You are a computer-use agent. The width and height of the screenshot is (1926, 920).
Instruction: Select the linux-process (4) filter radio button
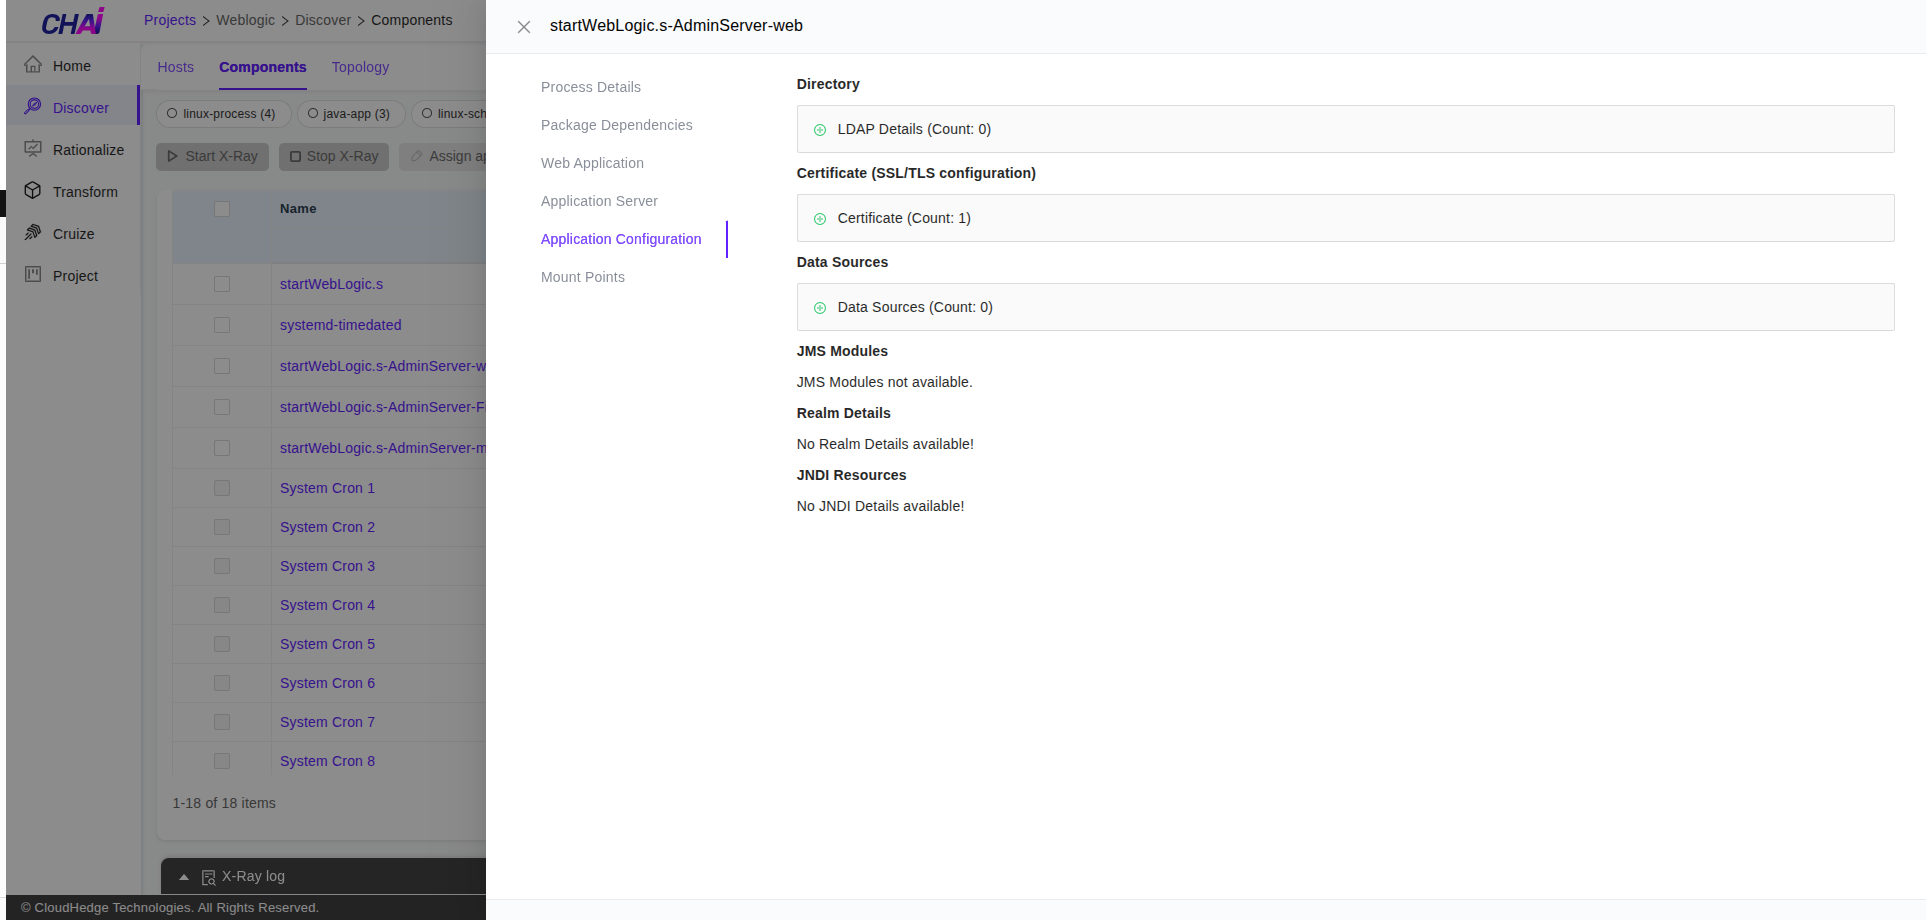[x=174, y=113]
